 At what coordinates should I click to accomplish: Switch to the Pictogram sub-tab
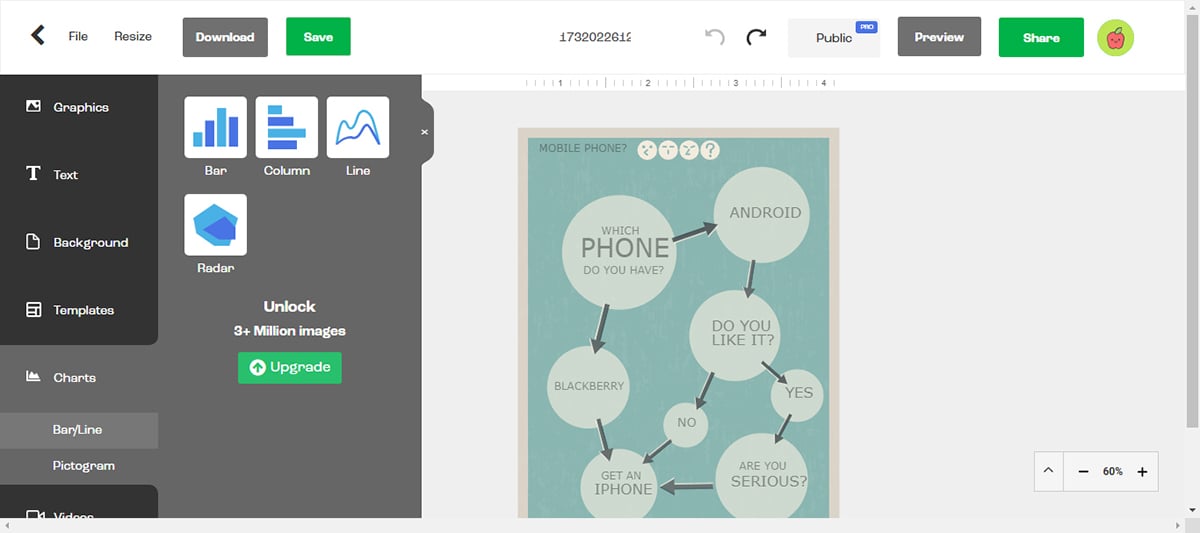(84, 466)
